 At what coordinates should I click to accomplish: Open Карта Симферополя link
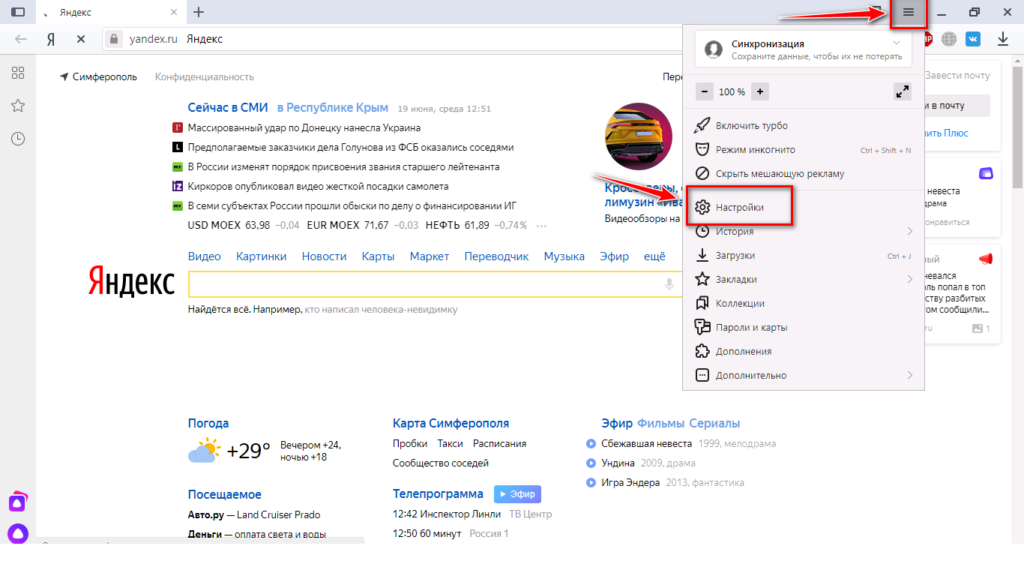point(451,423)
